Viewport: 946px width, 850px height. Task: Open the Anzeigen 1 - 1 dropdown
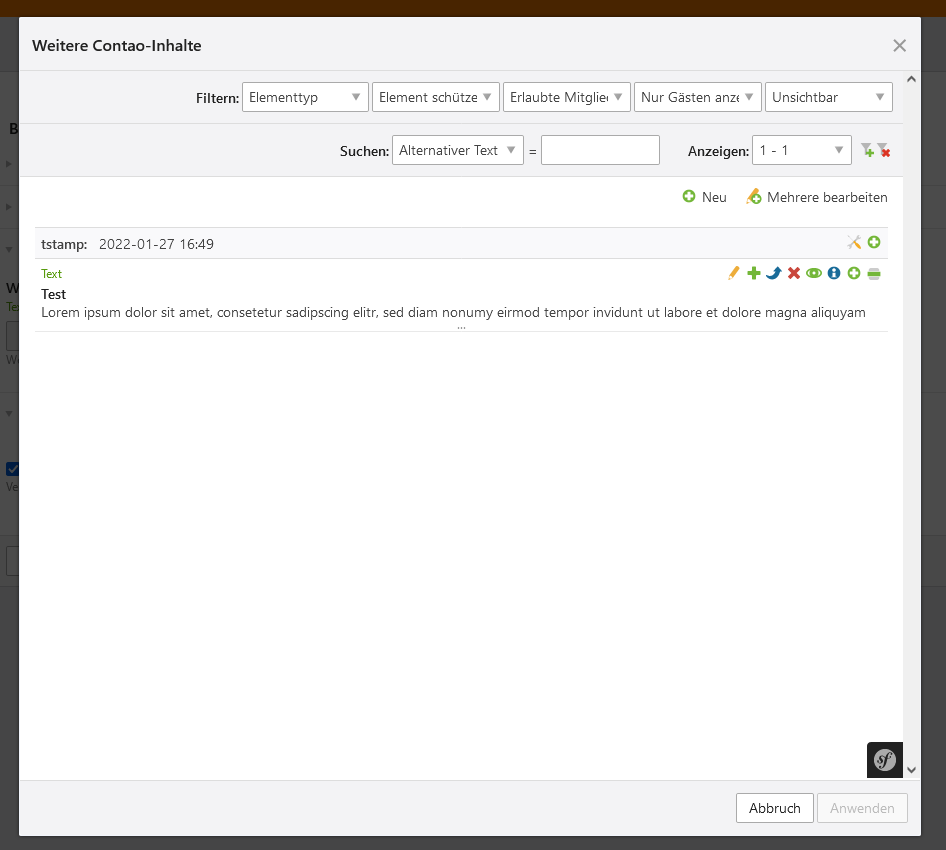tap(801, 150)
